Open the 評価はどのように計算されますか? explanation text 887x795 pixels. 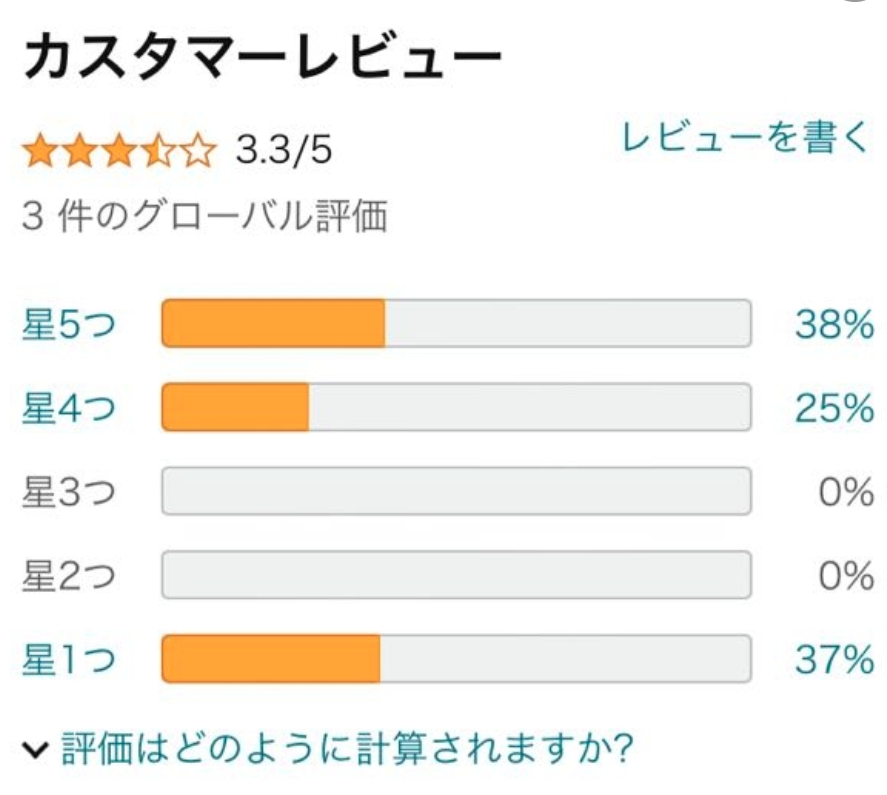[347, 748]
